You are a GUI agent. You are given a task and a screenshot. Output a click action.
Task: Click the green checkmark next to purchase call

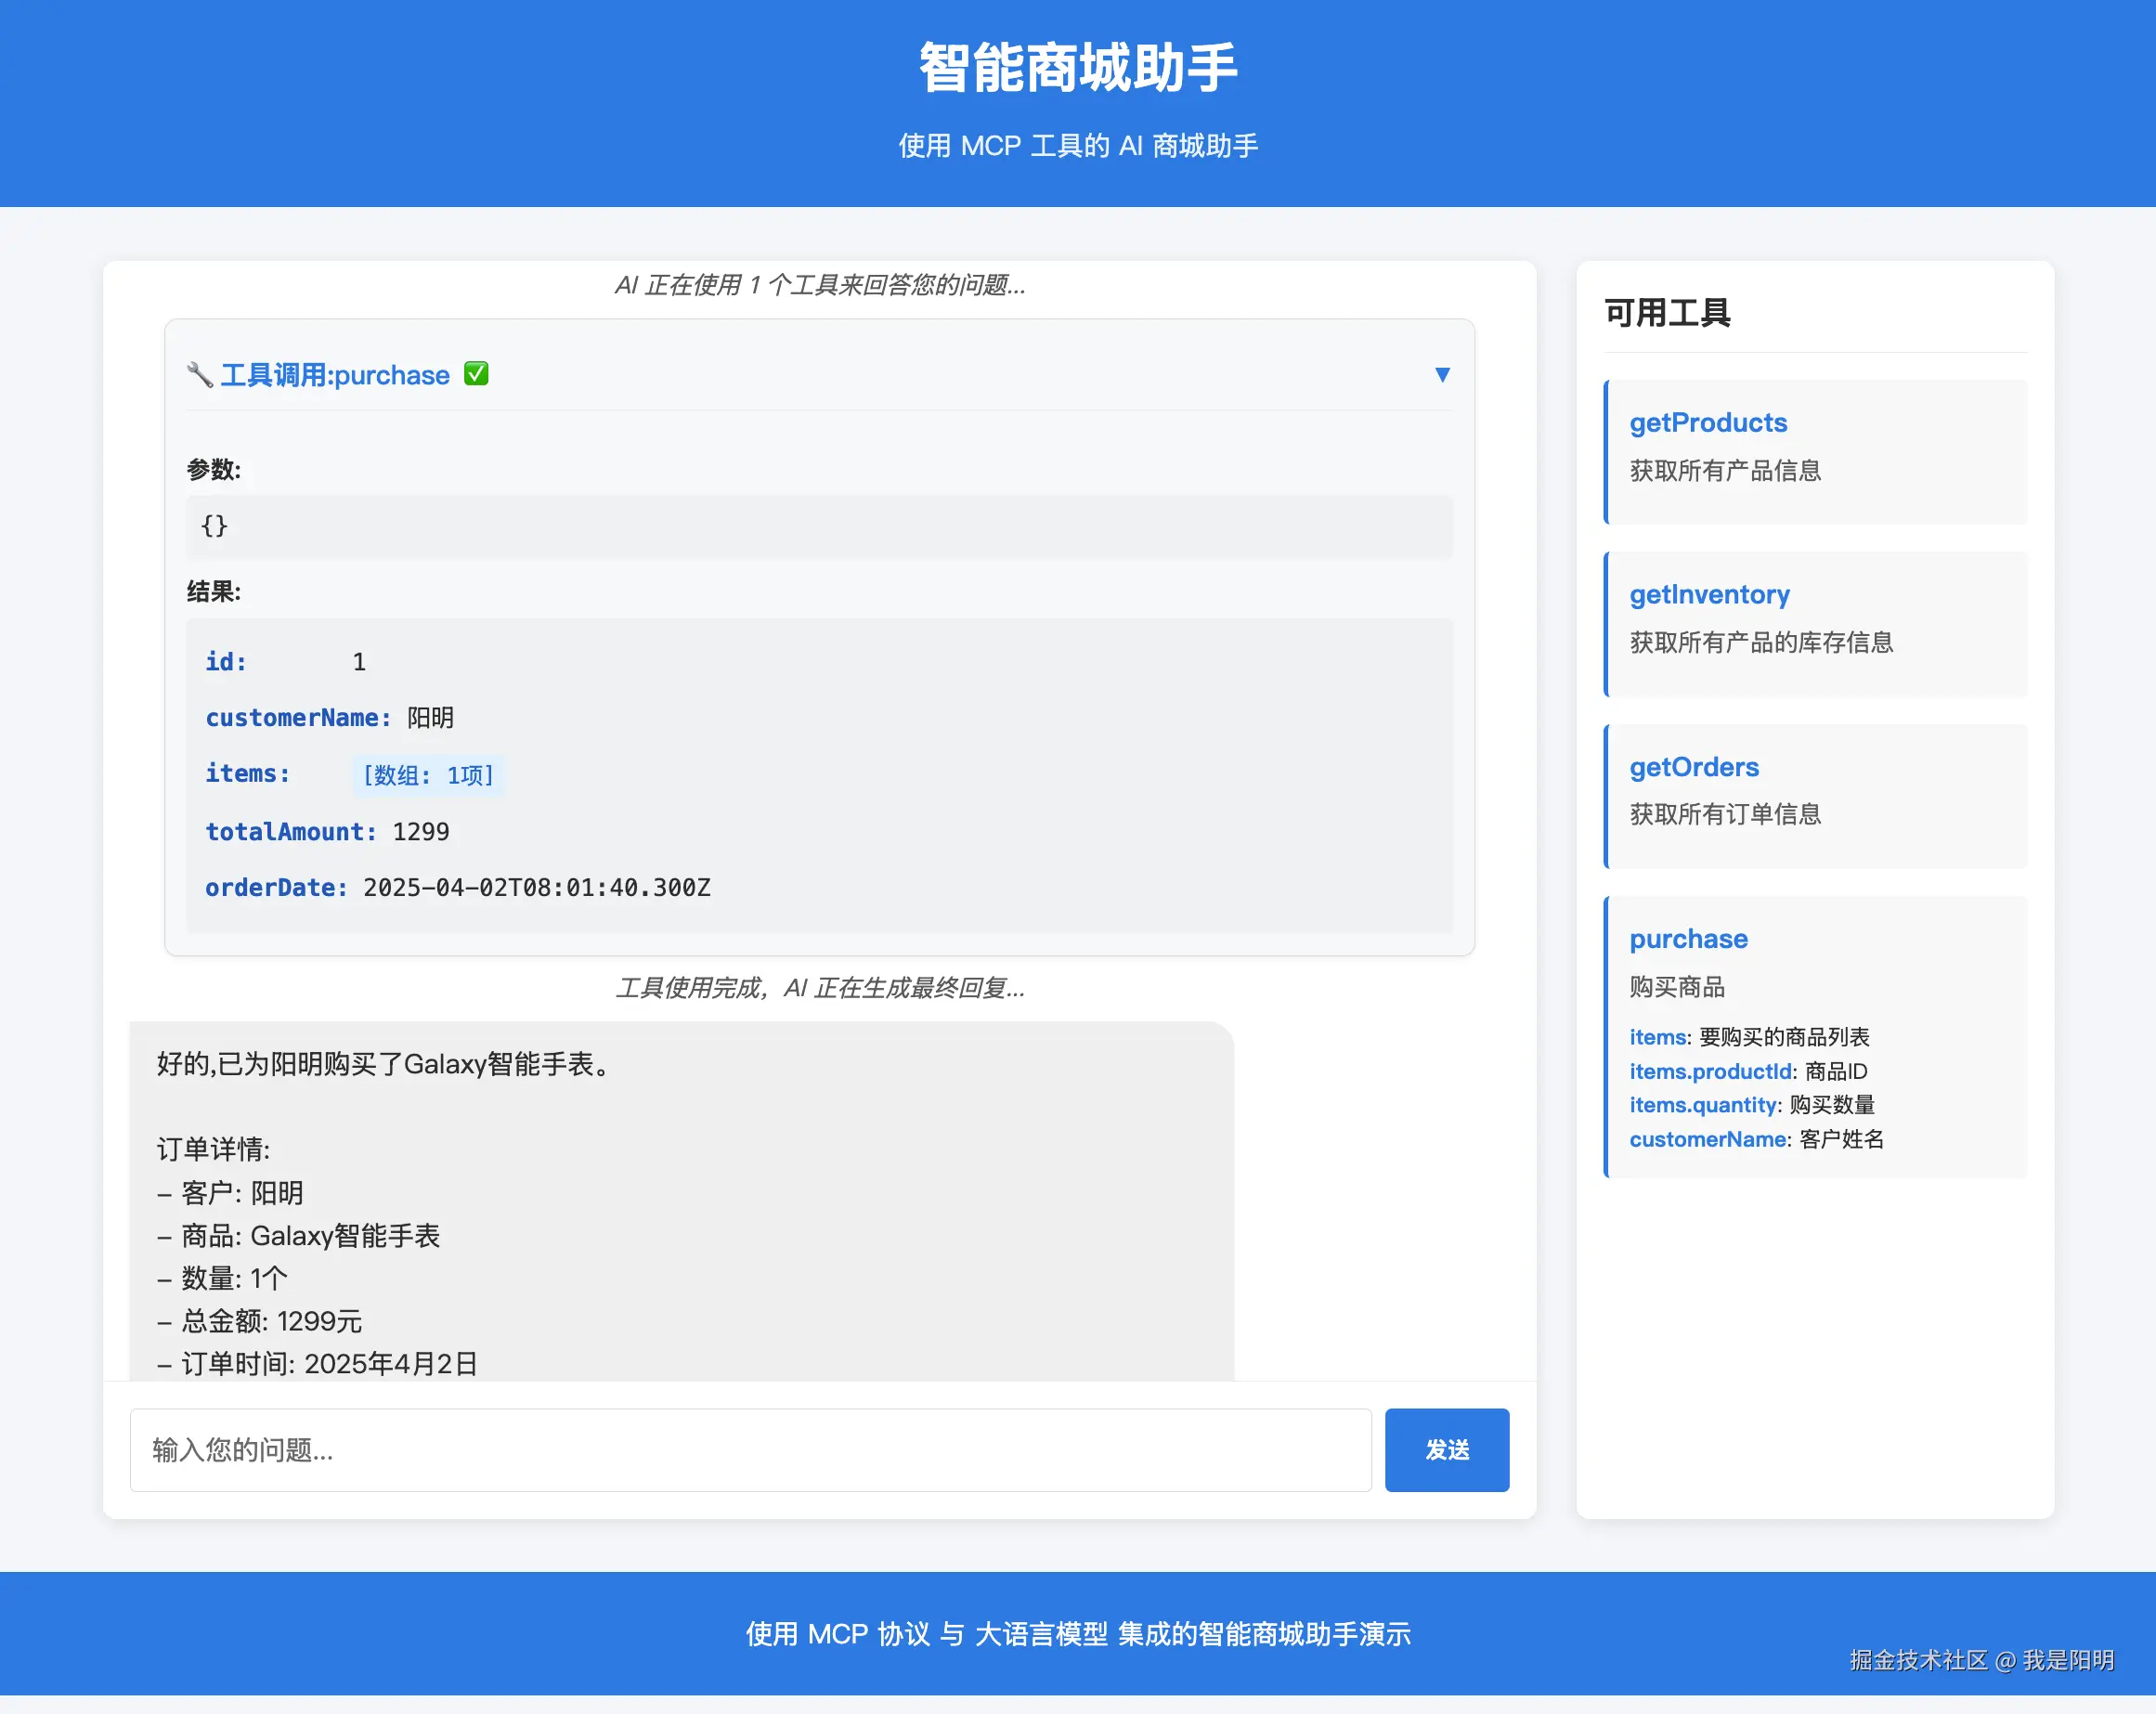(476, 374)
